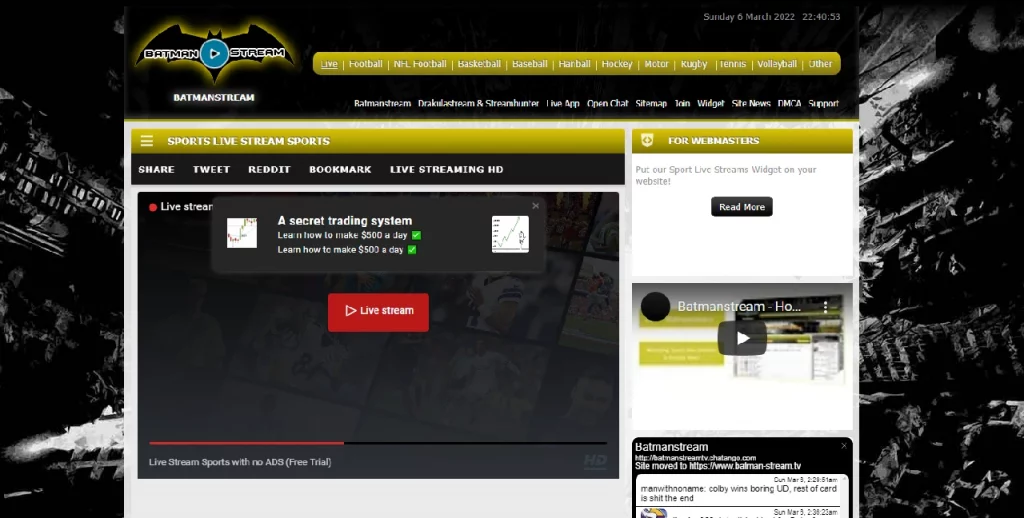
Task: Click the red Live stream button
Action: (378, 312)
